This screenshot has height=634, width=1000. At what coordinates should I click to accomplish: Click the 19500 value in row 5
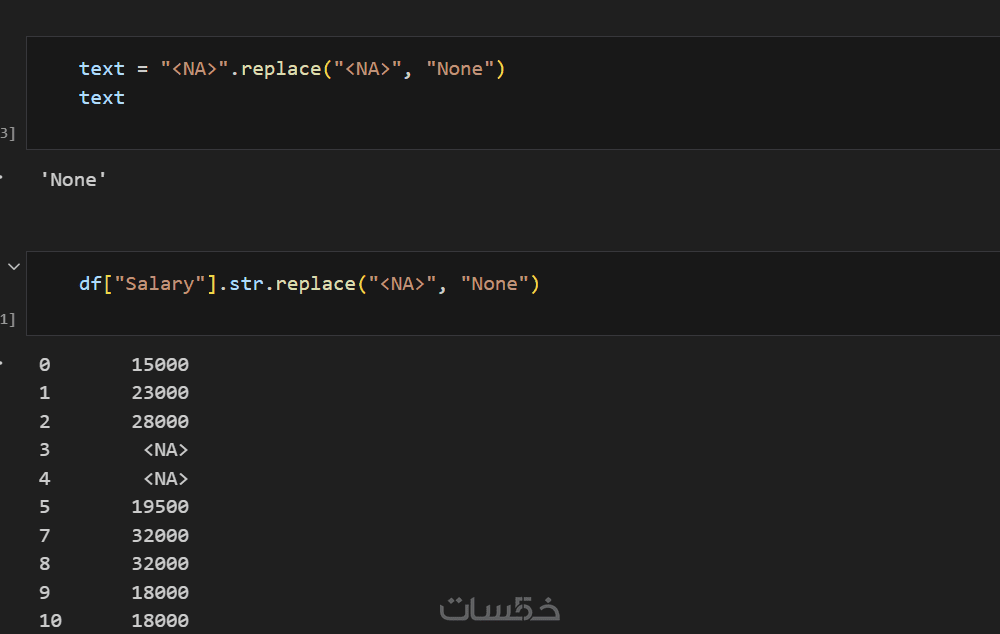pos(160,507)
